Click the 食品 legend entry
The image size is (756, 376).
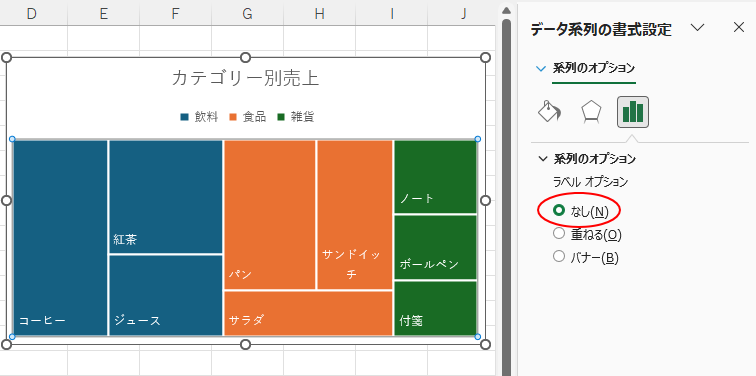tap(248, 117)
